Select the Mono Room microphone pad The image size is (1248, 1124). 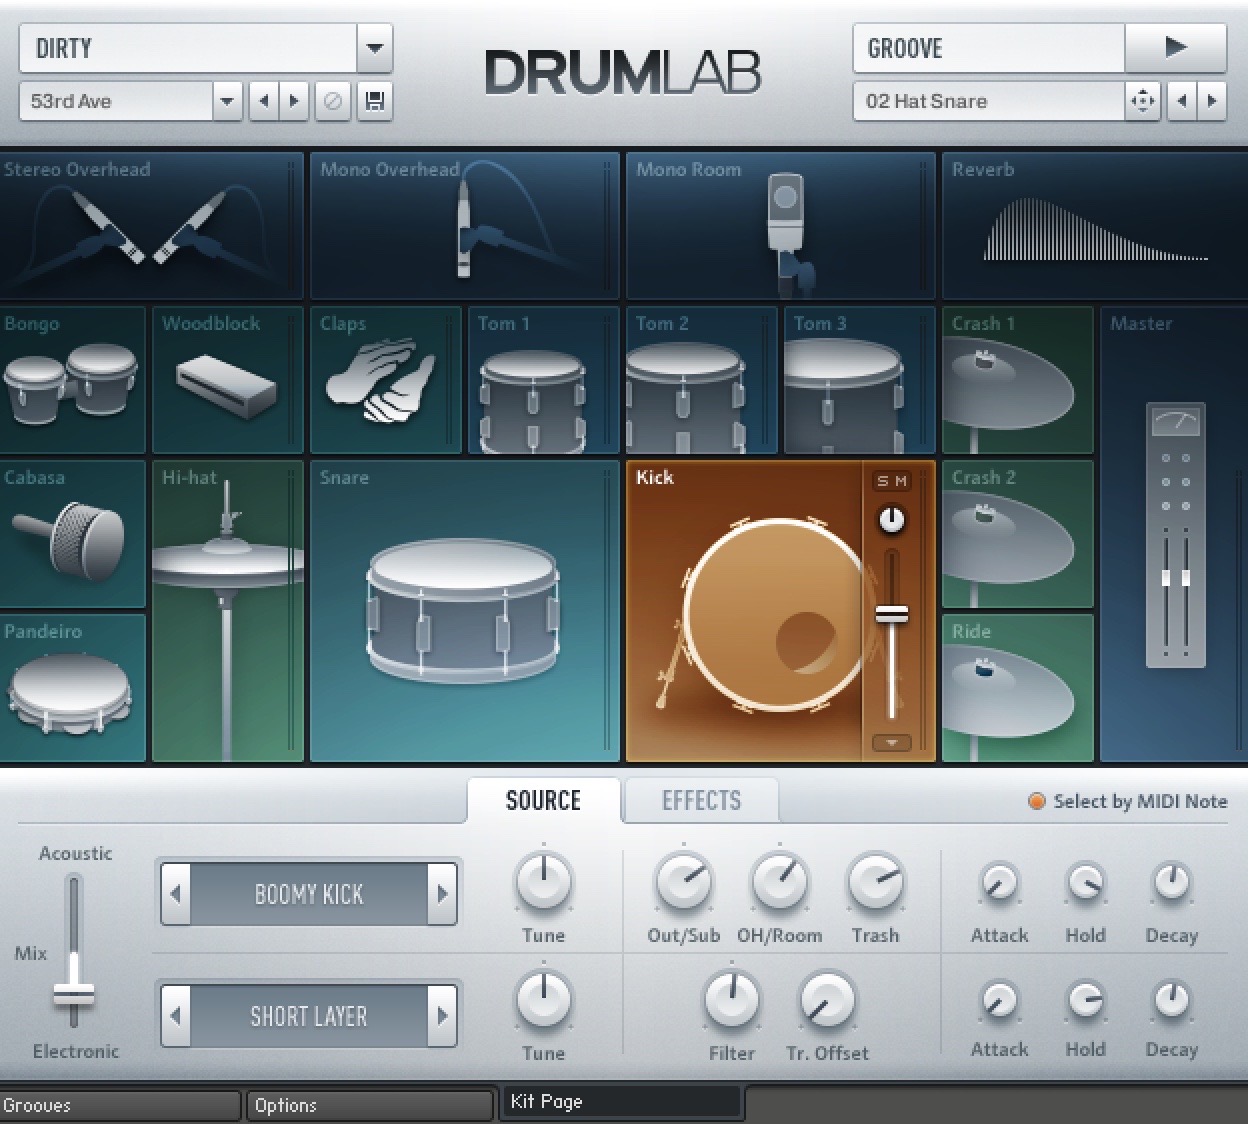780,225
